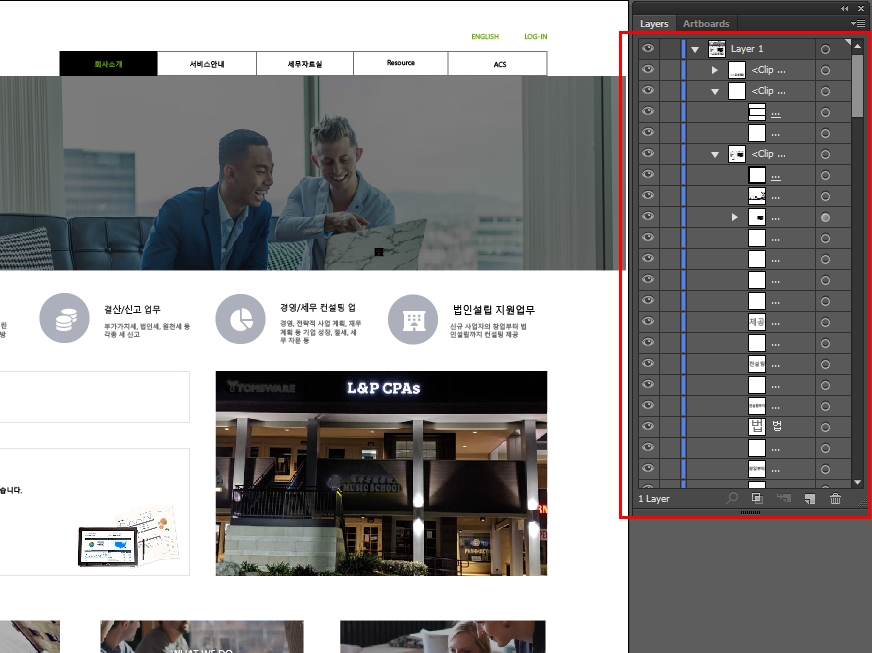Click the filled target circle of the selected sublayer

(x=825, y=217)
